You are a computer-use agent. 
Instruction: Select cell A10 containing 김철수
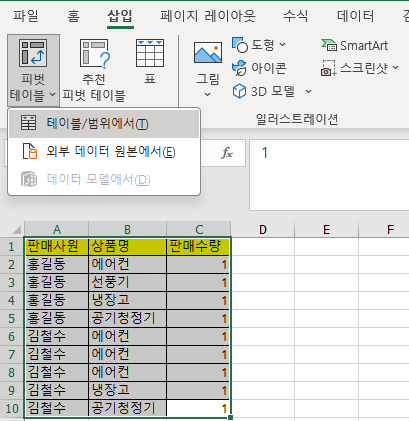pyautogui.click(x=57, y=408)
